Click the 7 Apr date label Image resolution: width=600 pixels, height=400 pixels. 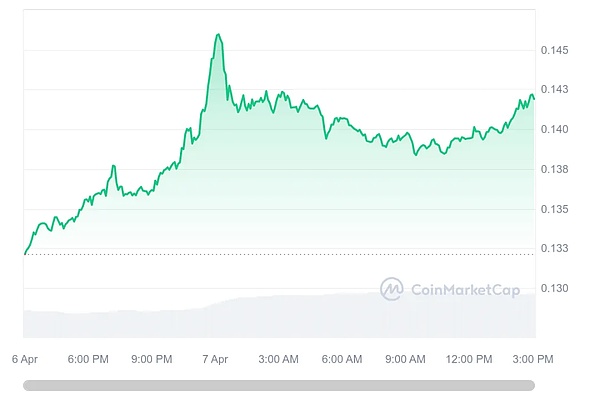click(x=216, y=358)
